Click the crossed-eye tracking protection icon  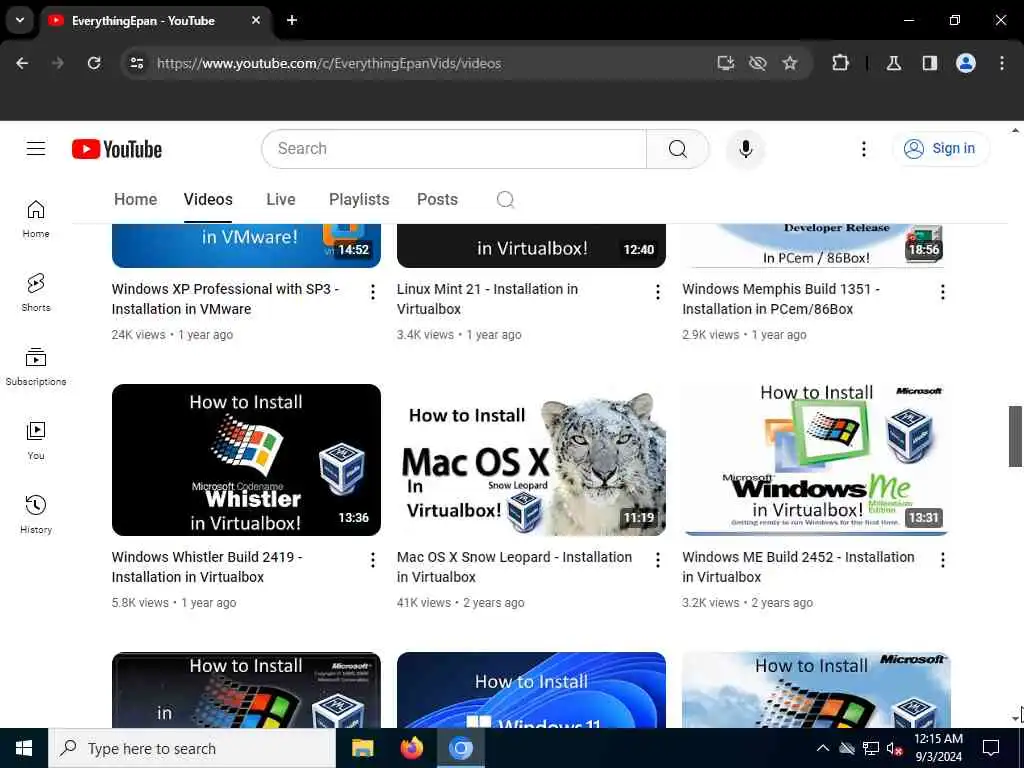tap(758, 63)
